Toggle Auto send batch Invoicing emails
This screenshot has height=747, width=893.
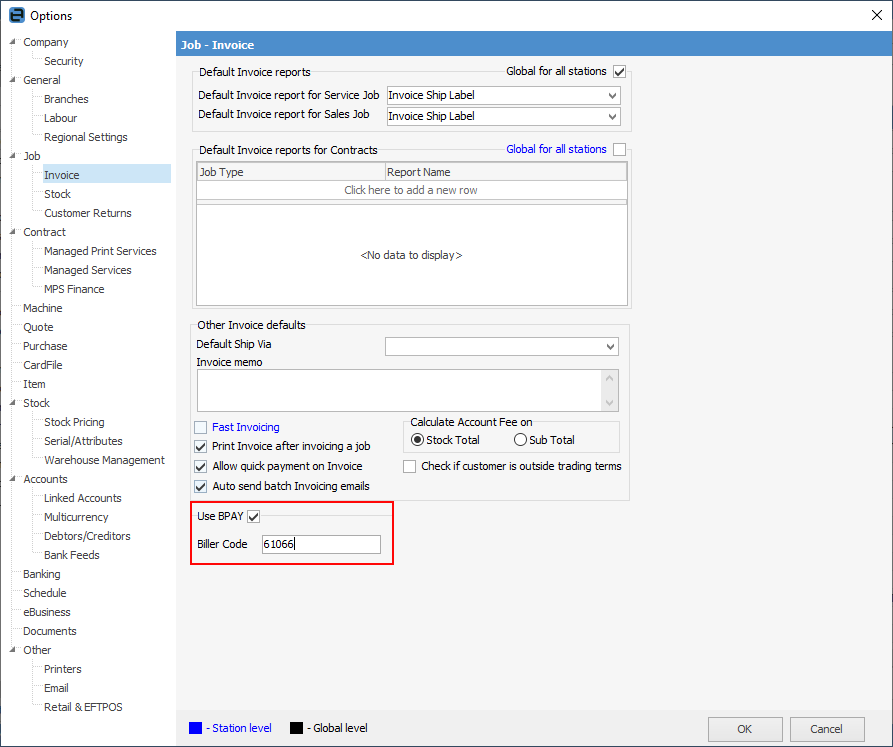(x=200, y=486)
